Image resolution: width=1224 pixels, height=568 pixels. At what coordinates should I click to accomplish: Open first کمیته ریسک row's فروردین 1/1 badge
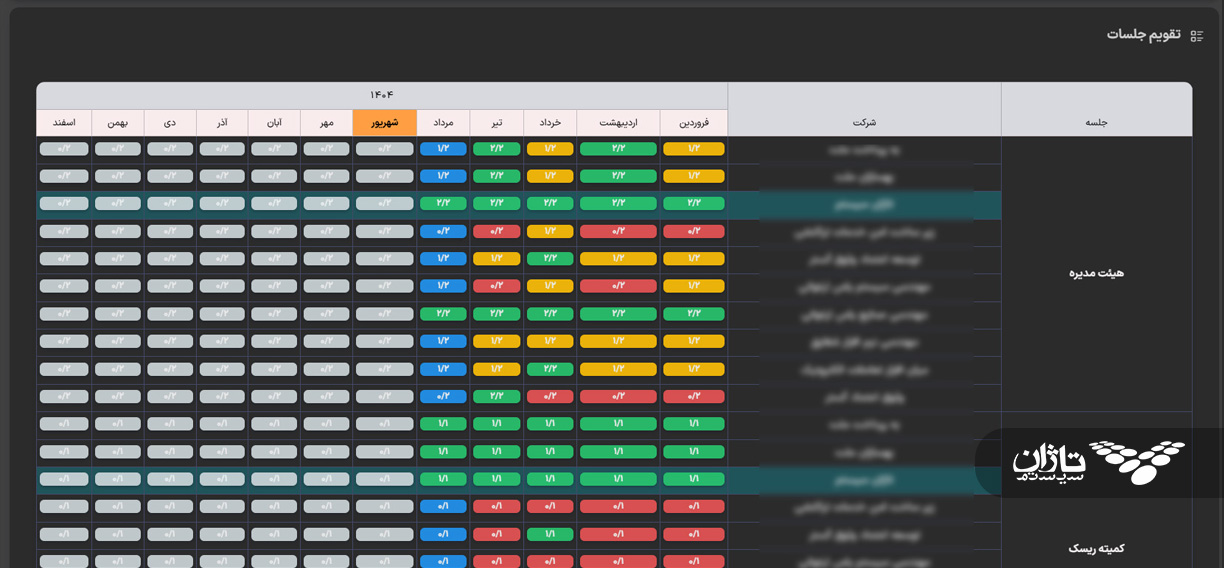coord(694,424)
